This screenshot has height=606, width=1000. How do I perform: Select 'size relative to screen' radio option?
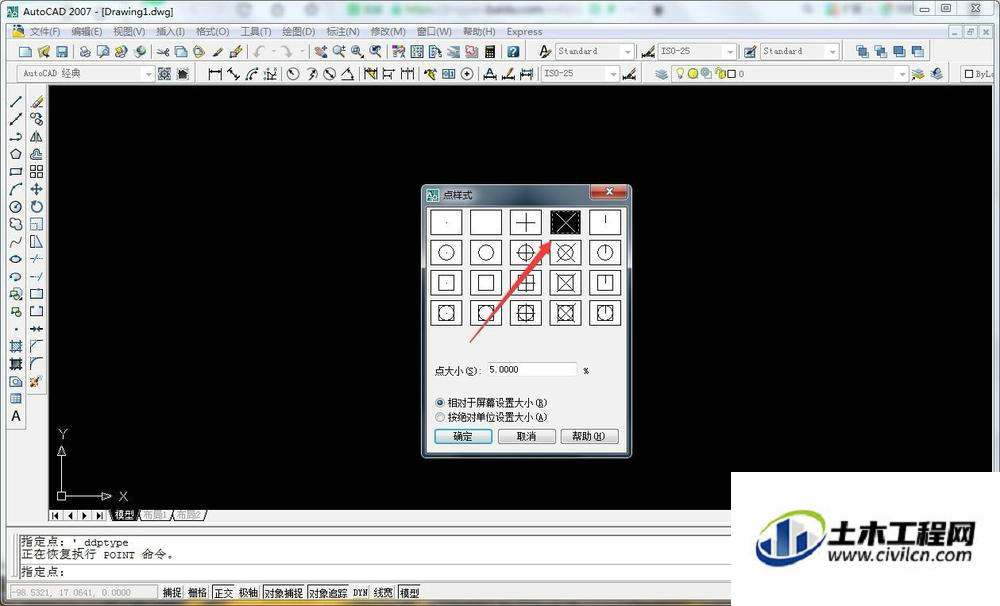coord(439,403)
